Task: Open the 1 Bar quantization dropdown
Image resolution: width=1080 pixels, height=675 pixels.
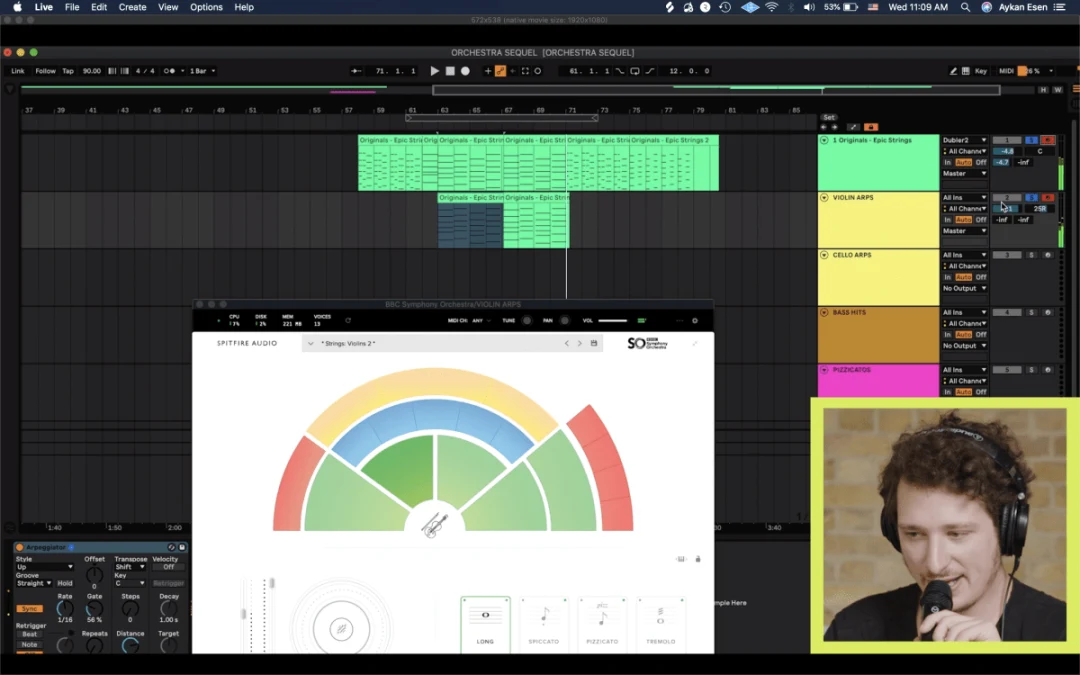Action: coord(202,71)
